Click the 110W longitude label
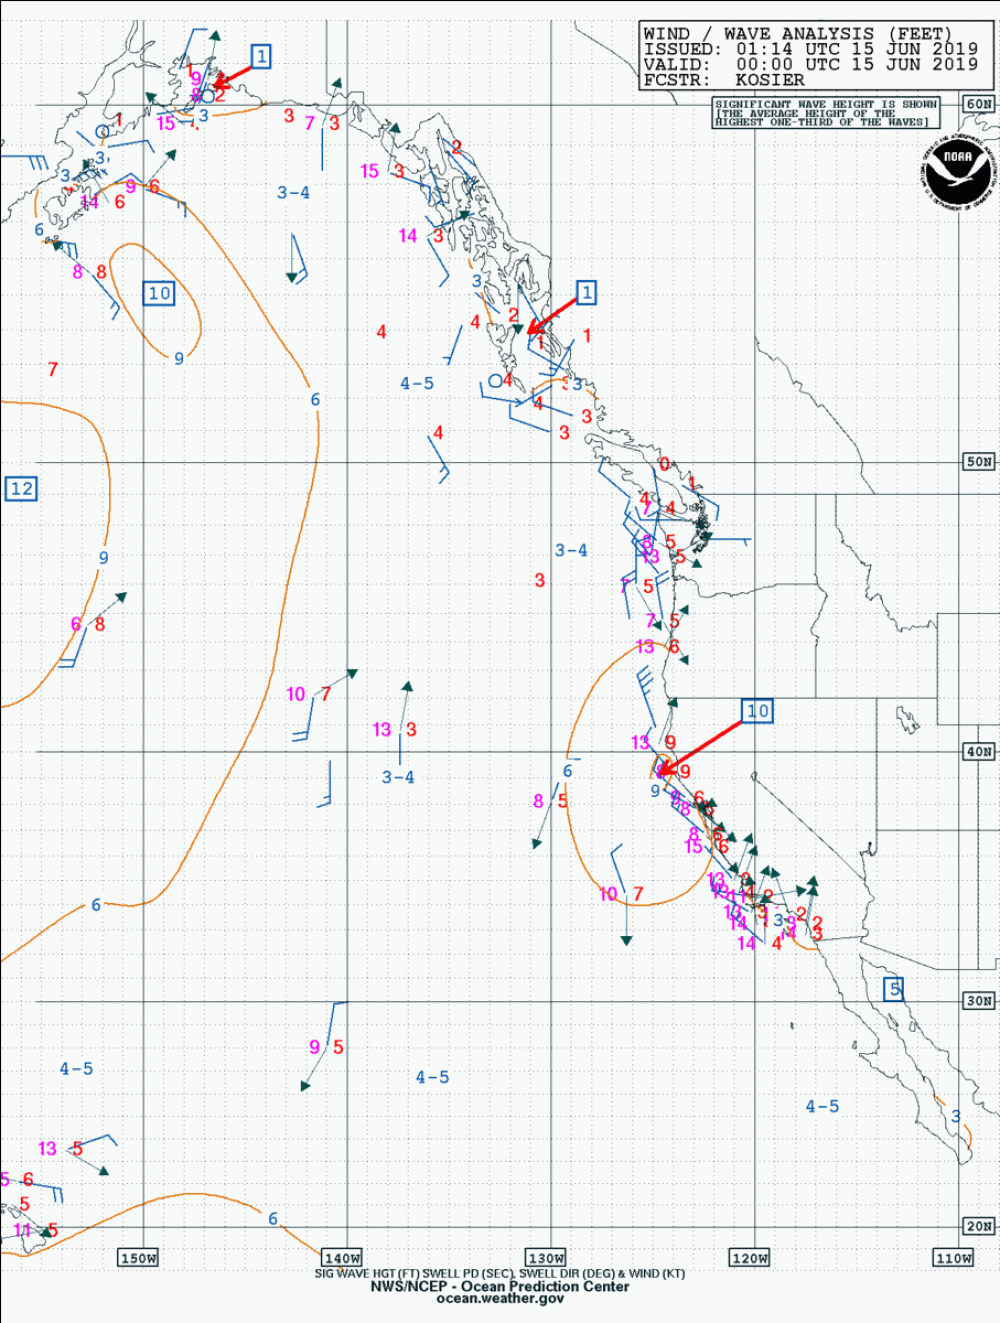Viewport: 1000px width, 1323px height. tap(953, 1258)
